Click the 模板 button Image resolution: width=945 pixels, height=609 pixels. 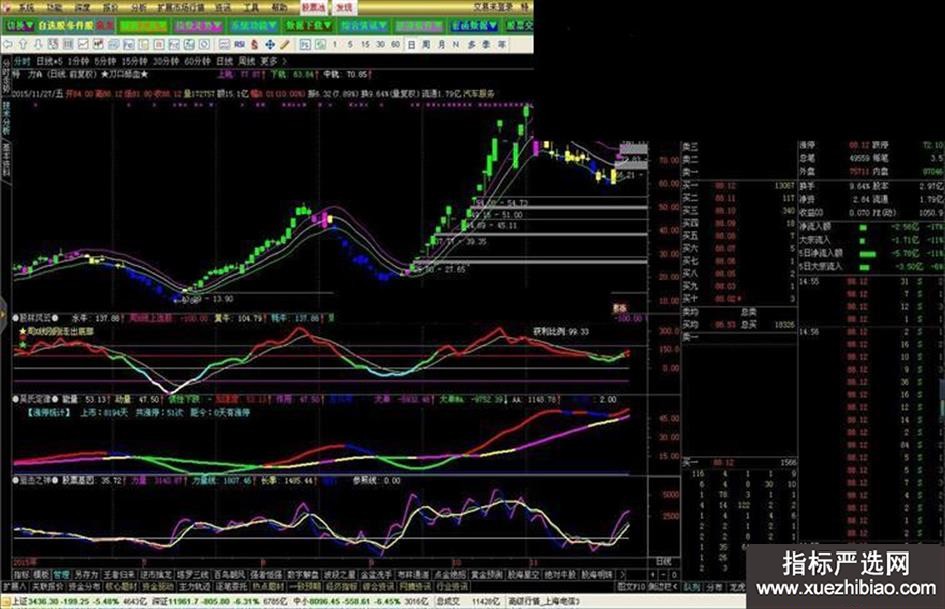coord(41,575)
